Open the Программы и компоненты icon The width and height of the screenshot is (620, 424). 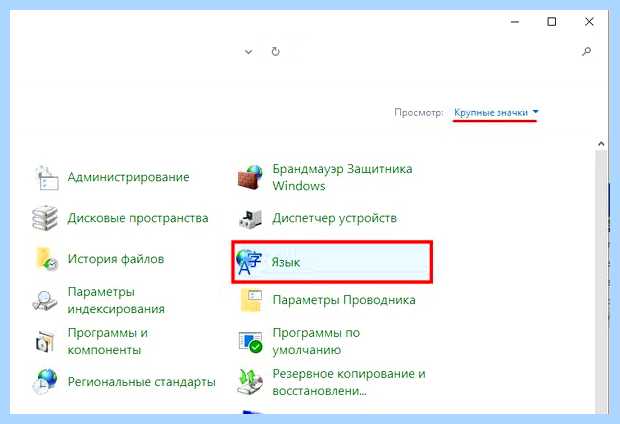pos(45,341)
